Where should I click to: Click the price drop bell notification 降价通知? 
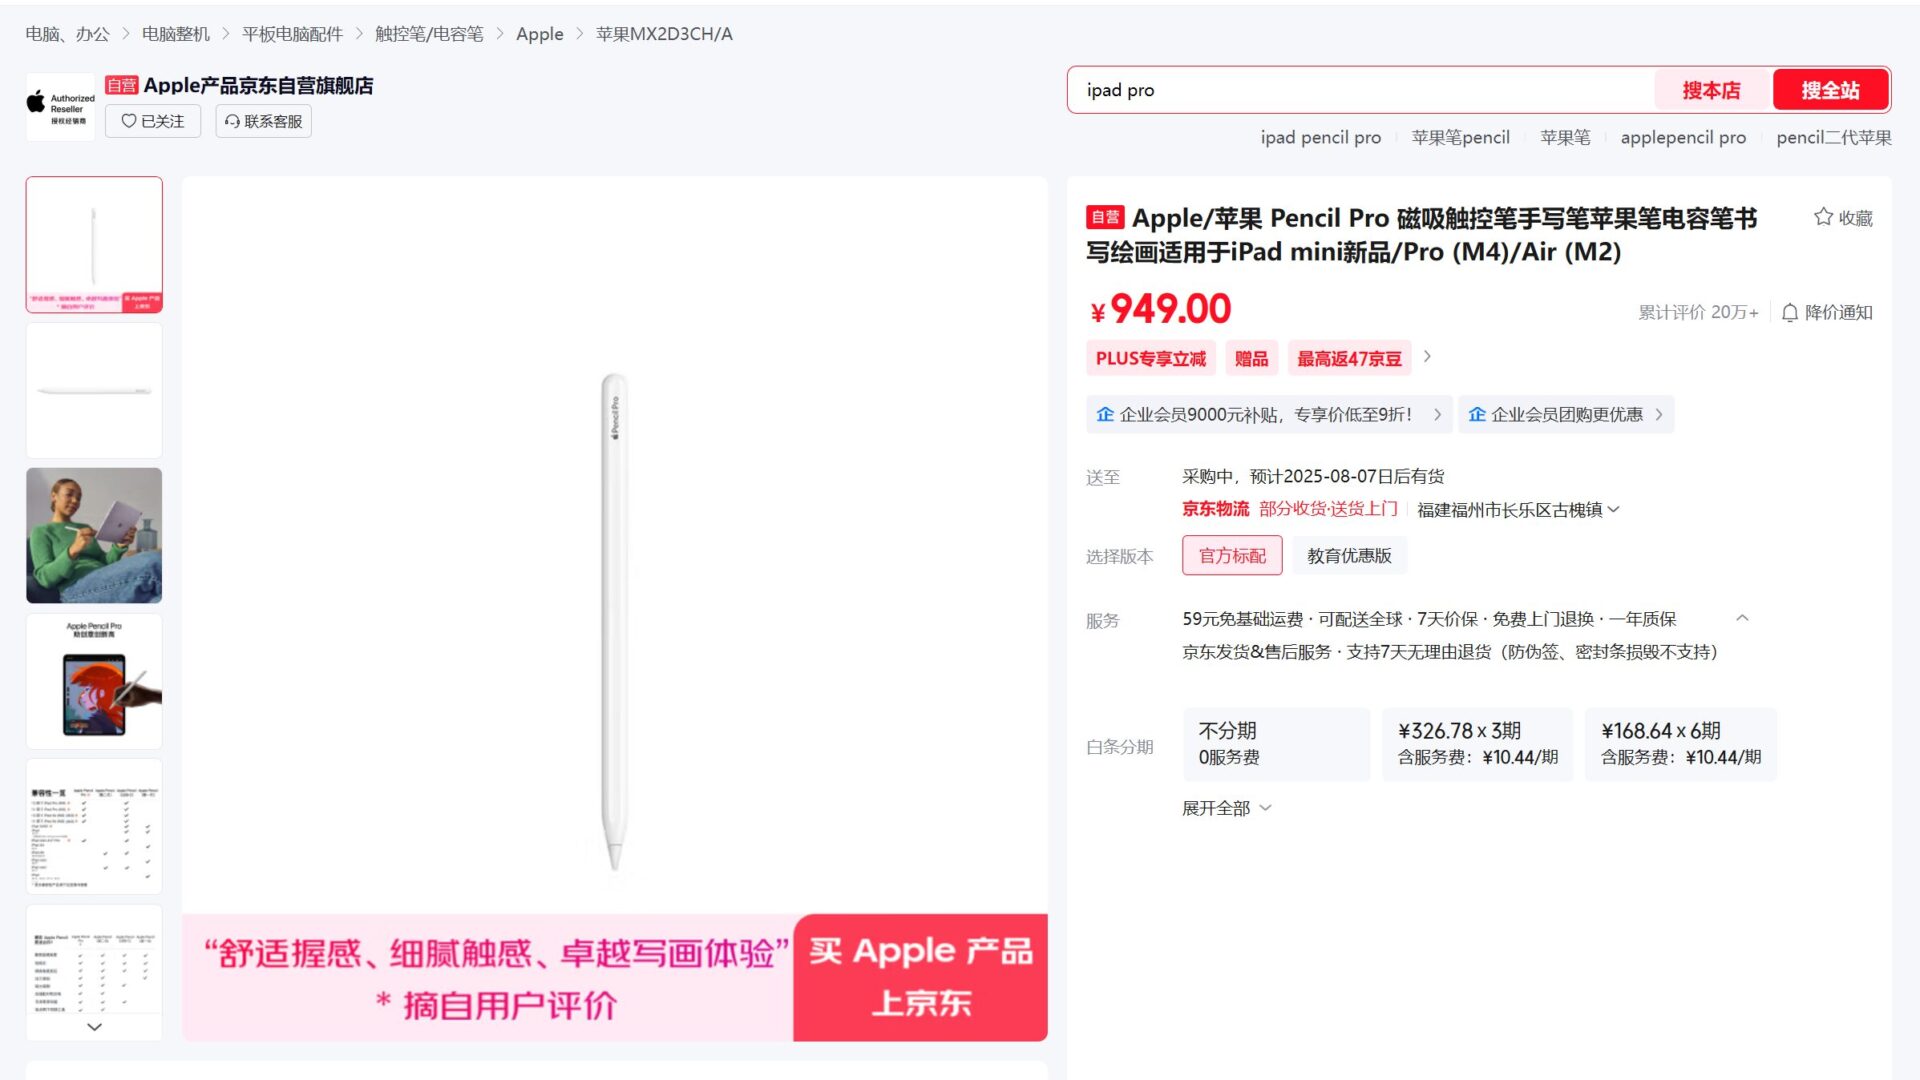click(x=1827, y=312)
